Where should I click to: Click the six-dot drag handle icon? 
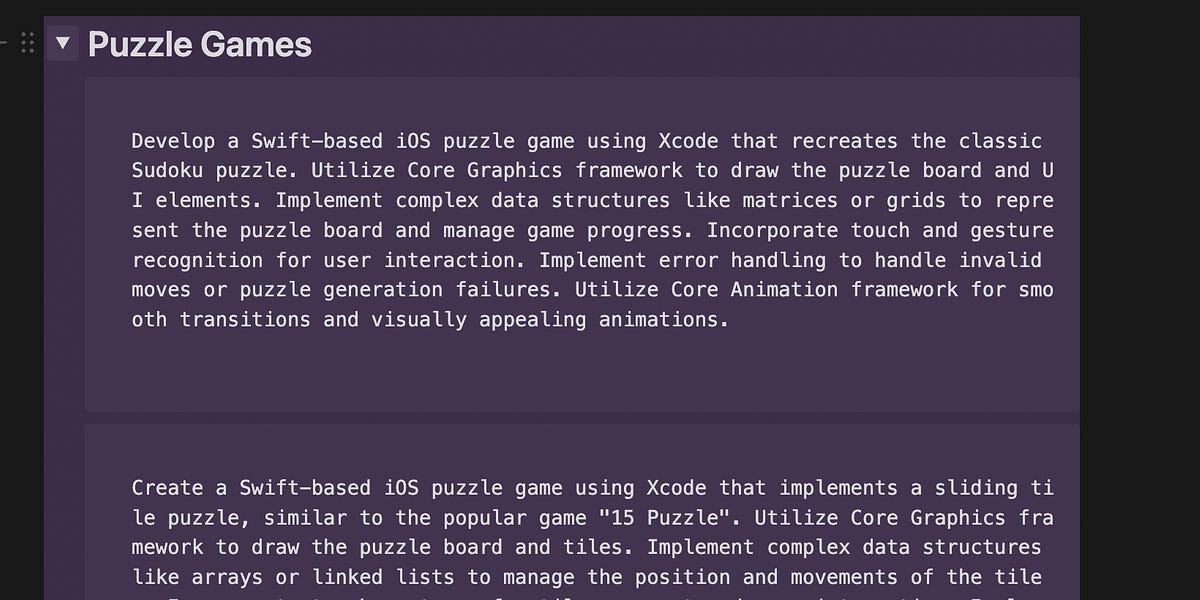click(x=27, y=44)
